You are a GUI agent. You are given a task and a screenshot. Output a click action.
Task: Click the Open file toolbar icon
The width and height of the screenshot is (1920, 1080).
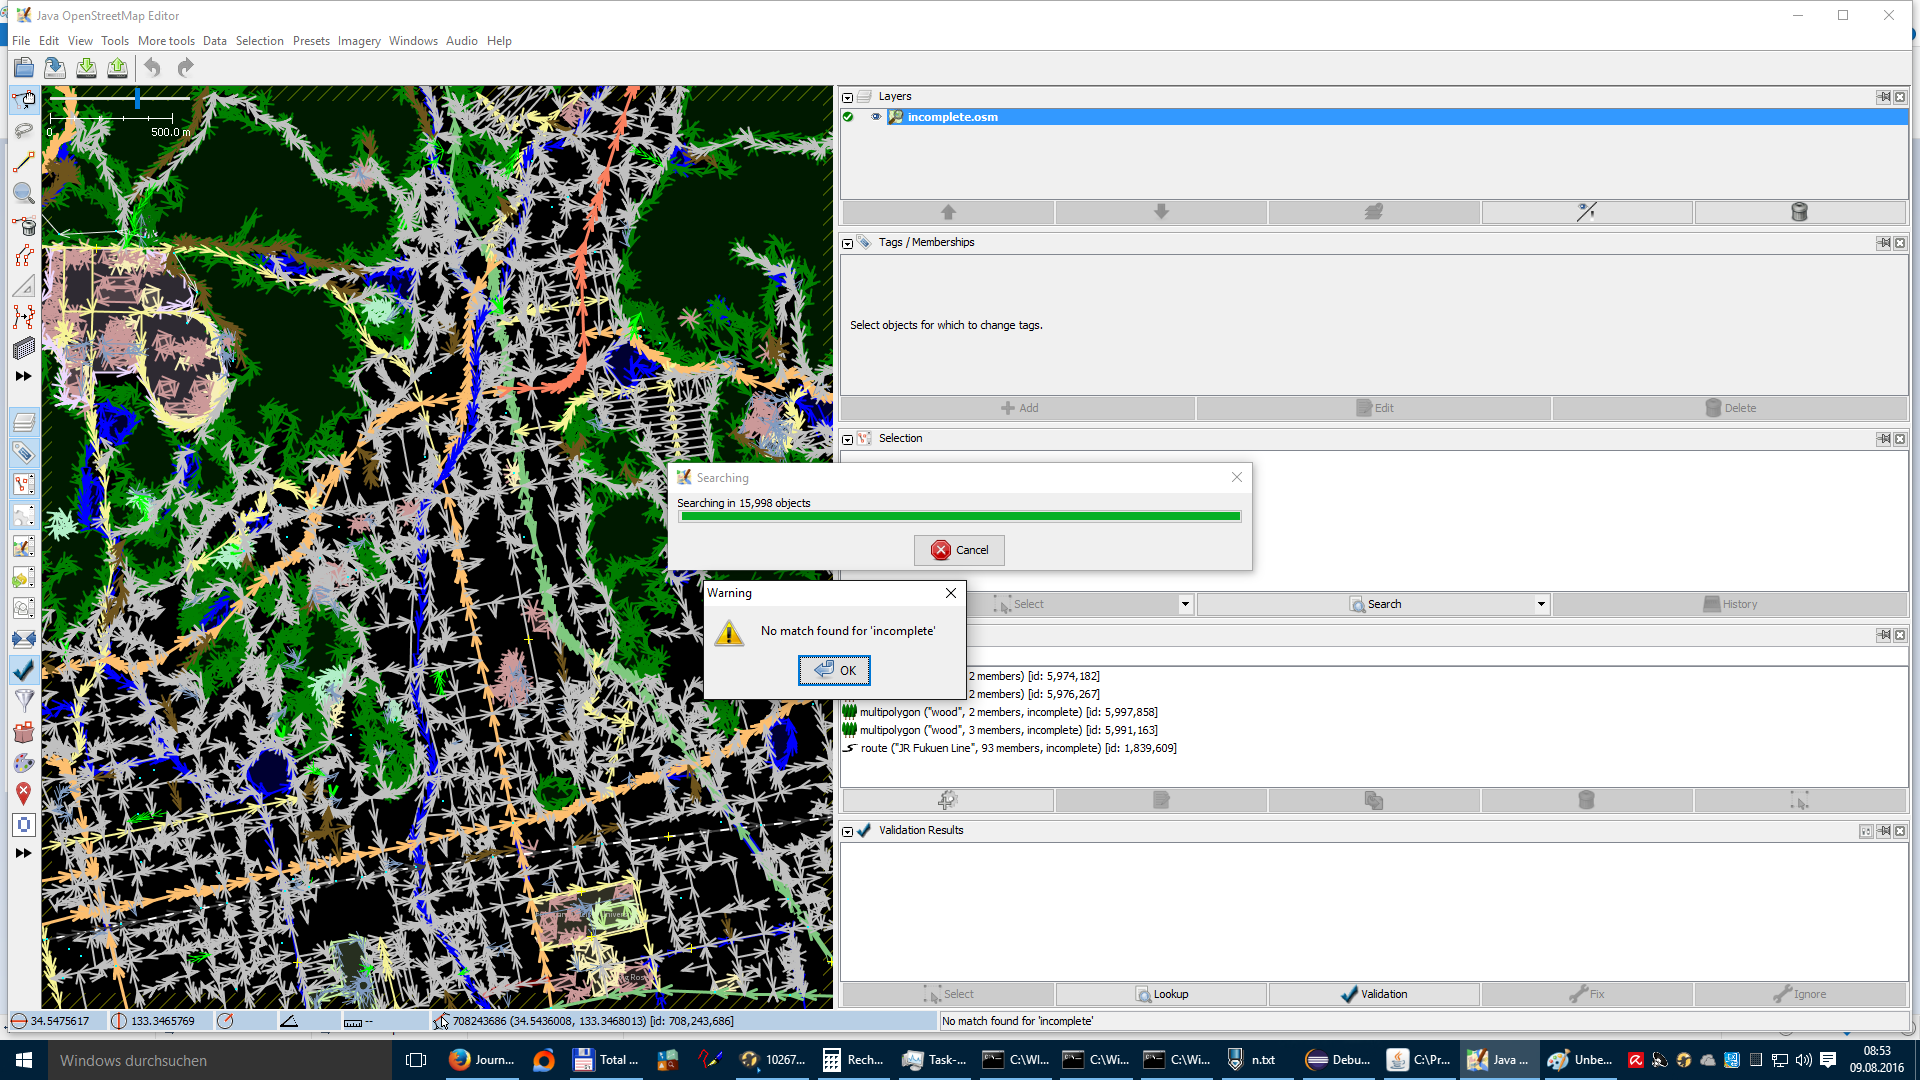click(24, 68)
